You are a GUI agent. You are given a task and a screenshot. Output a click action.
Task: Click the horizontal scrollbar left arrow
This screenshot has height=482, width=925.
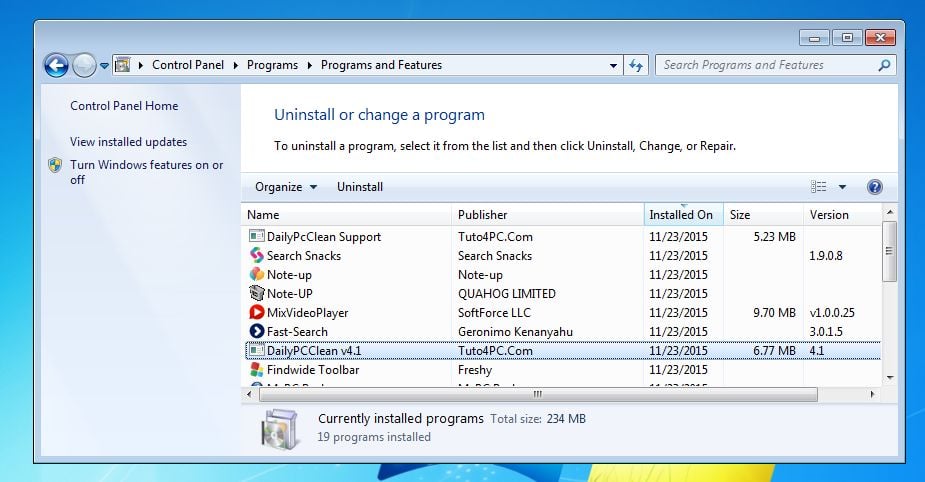[250, 394]
